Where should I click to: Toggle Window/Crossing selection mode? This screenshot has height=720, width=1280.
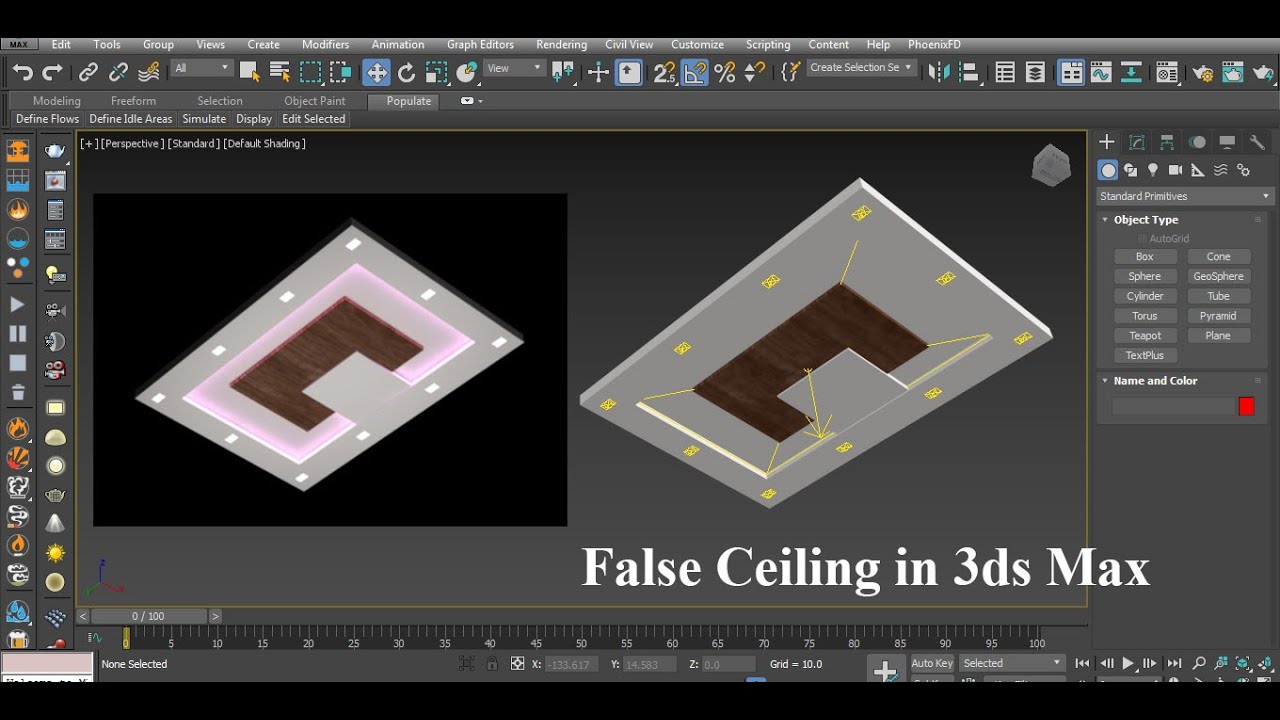341,72
